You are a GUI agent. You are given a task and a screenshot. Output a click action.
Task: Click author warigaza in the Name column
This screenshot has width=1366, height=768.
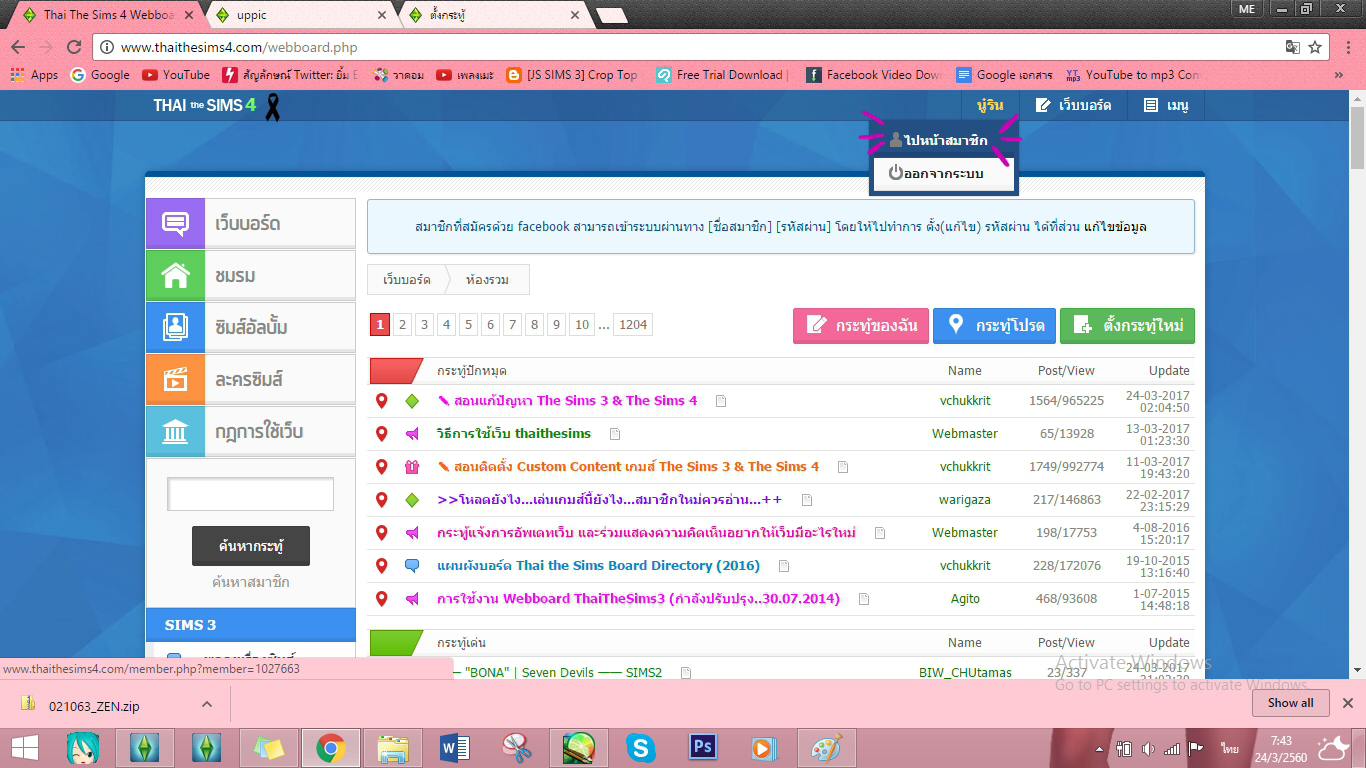[965, 500]
